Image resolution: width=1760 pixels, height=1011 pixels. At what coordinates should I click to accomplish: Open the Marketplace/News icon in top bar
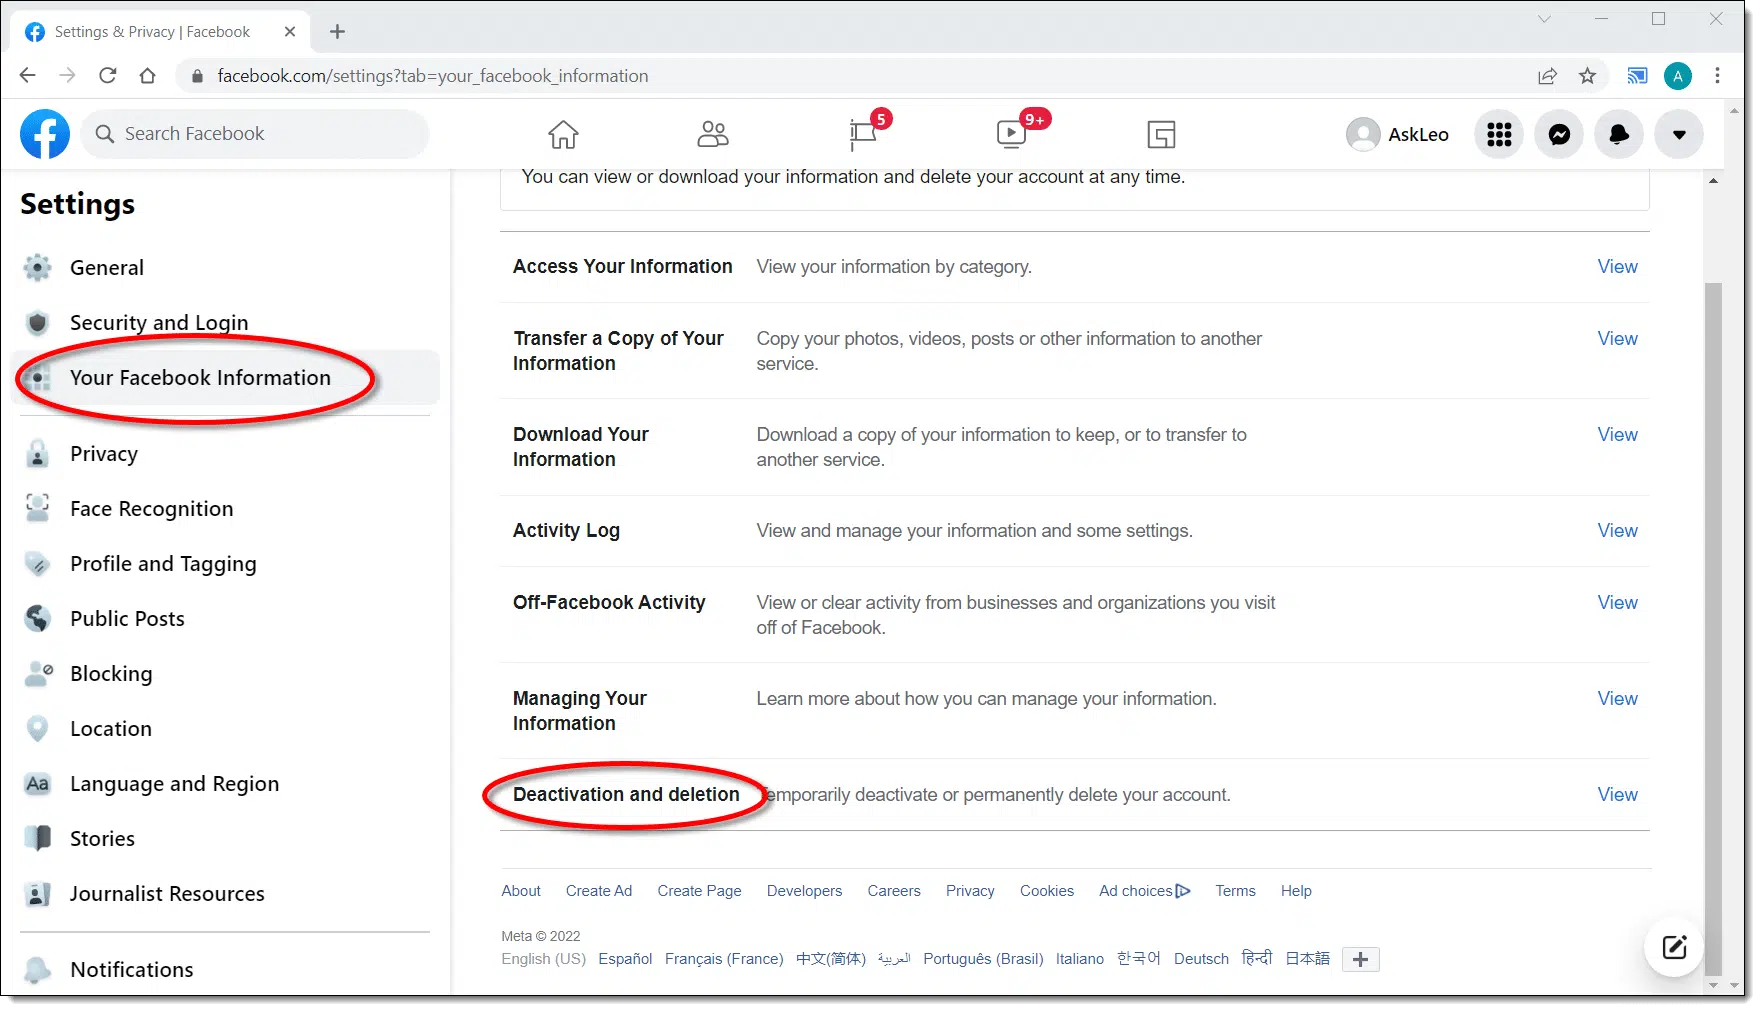tap(1161, 134)
